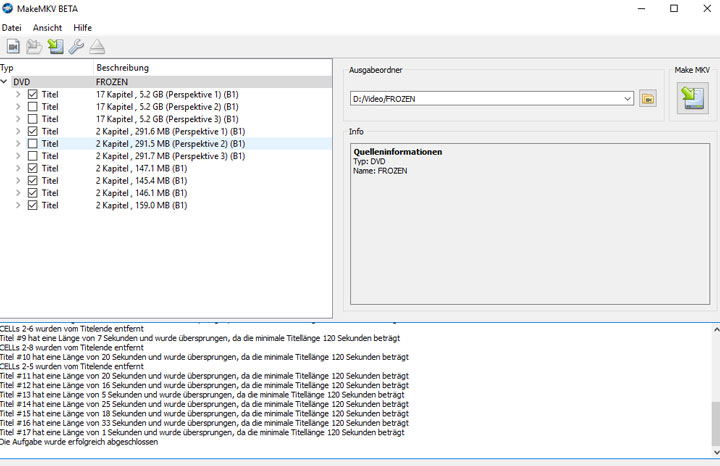
Task: Click the MakeMKV app icon in the title bar
Action: coord(7,8)
